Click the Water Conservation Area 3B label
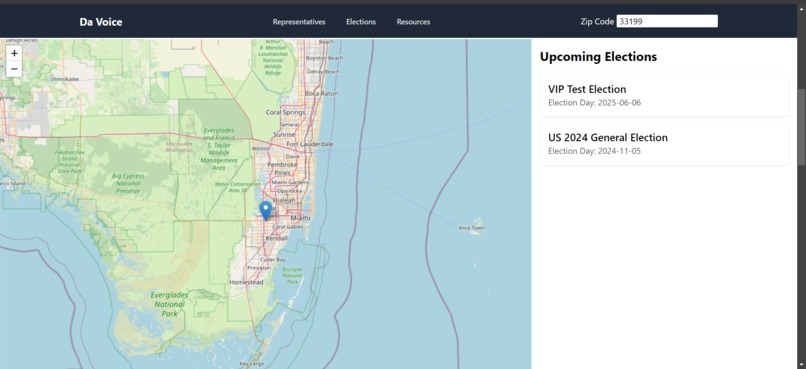Image resolution: width=806 pixels, height=369 pixels. (237, 187)
